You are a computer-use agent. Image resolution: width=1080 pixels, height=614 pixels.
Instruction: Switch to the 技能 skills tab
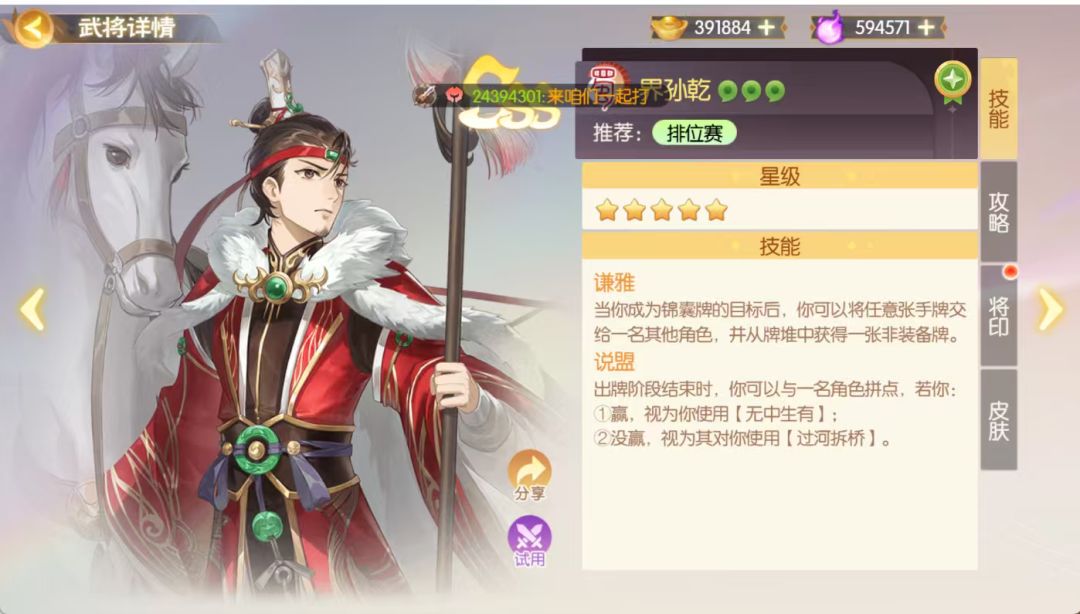[999, 109]
